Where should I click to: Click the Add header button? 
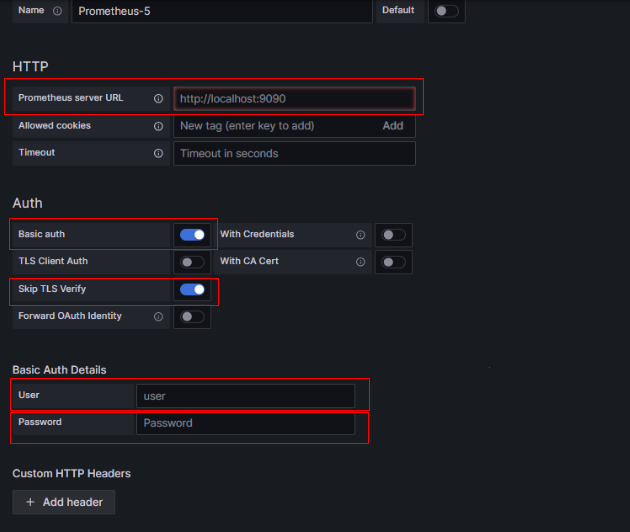[64, 502]
